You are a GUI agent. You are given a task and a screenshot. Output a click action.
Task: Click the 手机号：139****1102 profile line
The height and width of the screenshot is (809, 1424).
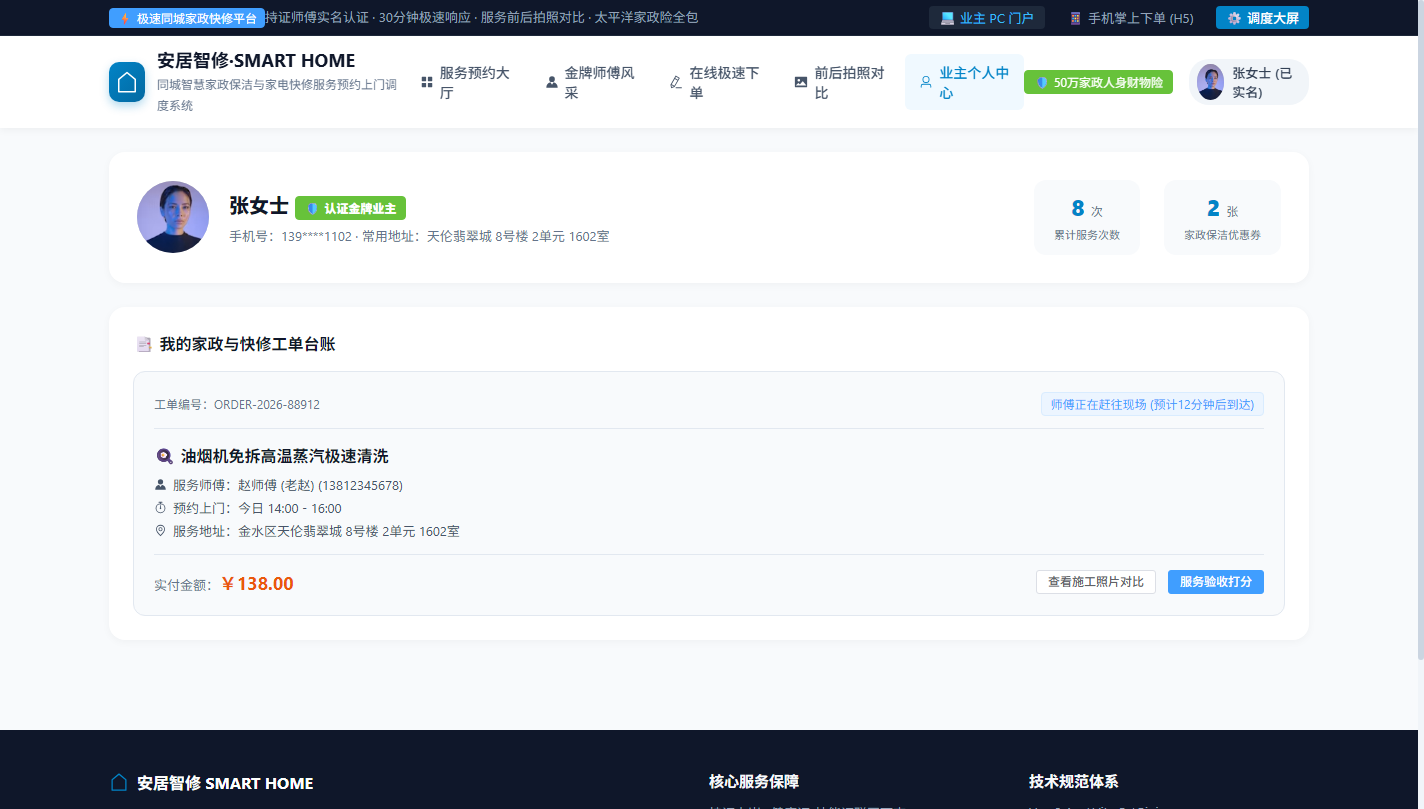point(419,237)
